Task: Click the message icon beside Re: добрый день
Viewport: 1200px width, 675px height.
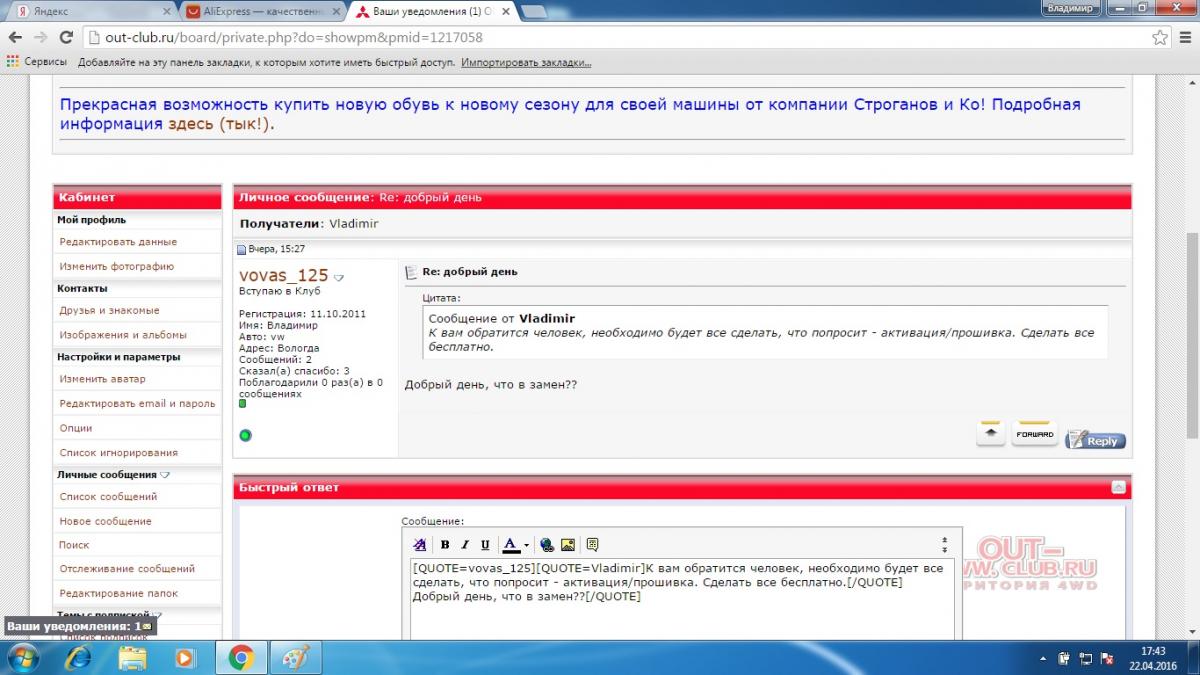Action: coord(410,272)
